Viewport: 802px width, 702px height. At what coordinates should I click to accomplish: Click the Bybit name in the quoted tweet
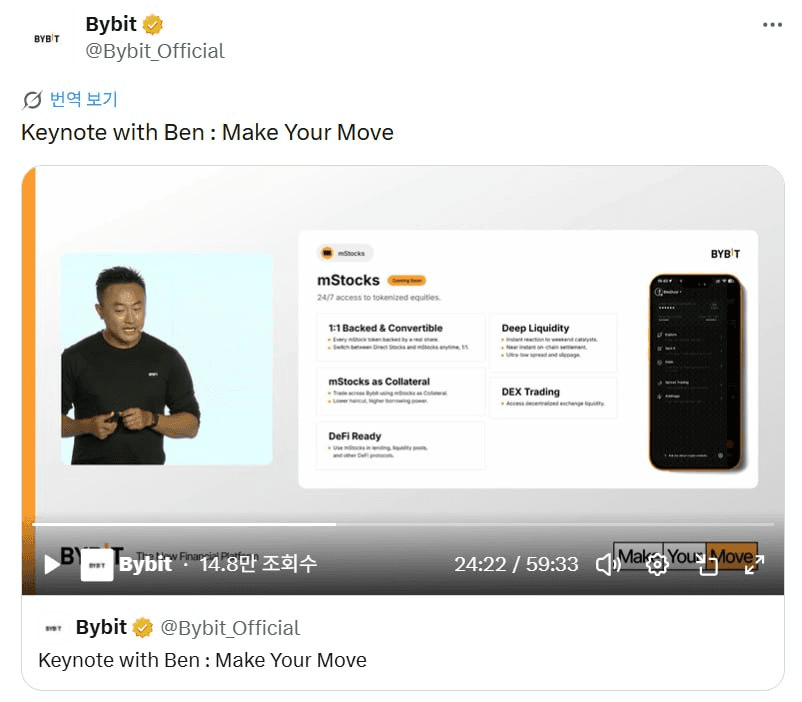click(101, 627)
